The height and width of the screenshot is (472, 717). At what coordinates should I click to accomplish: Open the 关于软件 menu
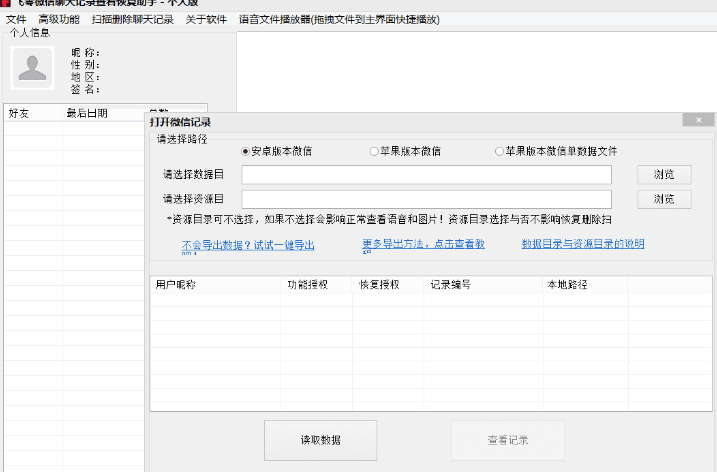pyautogui.click(x=206, y=20)
